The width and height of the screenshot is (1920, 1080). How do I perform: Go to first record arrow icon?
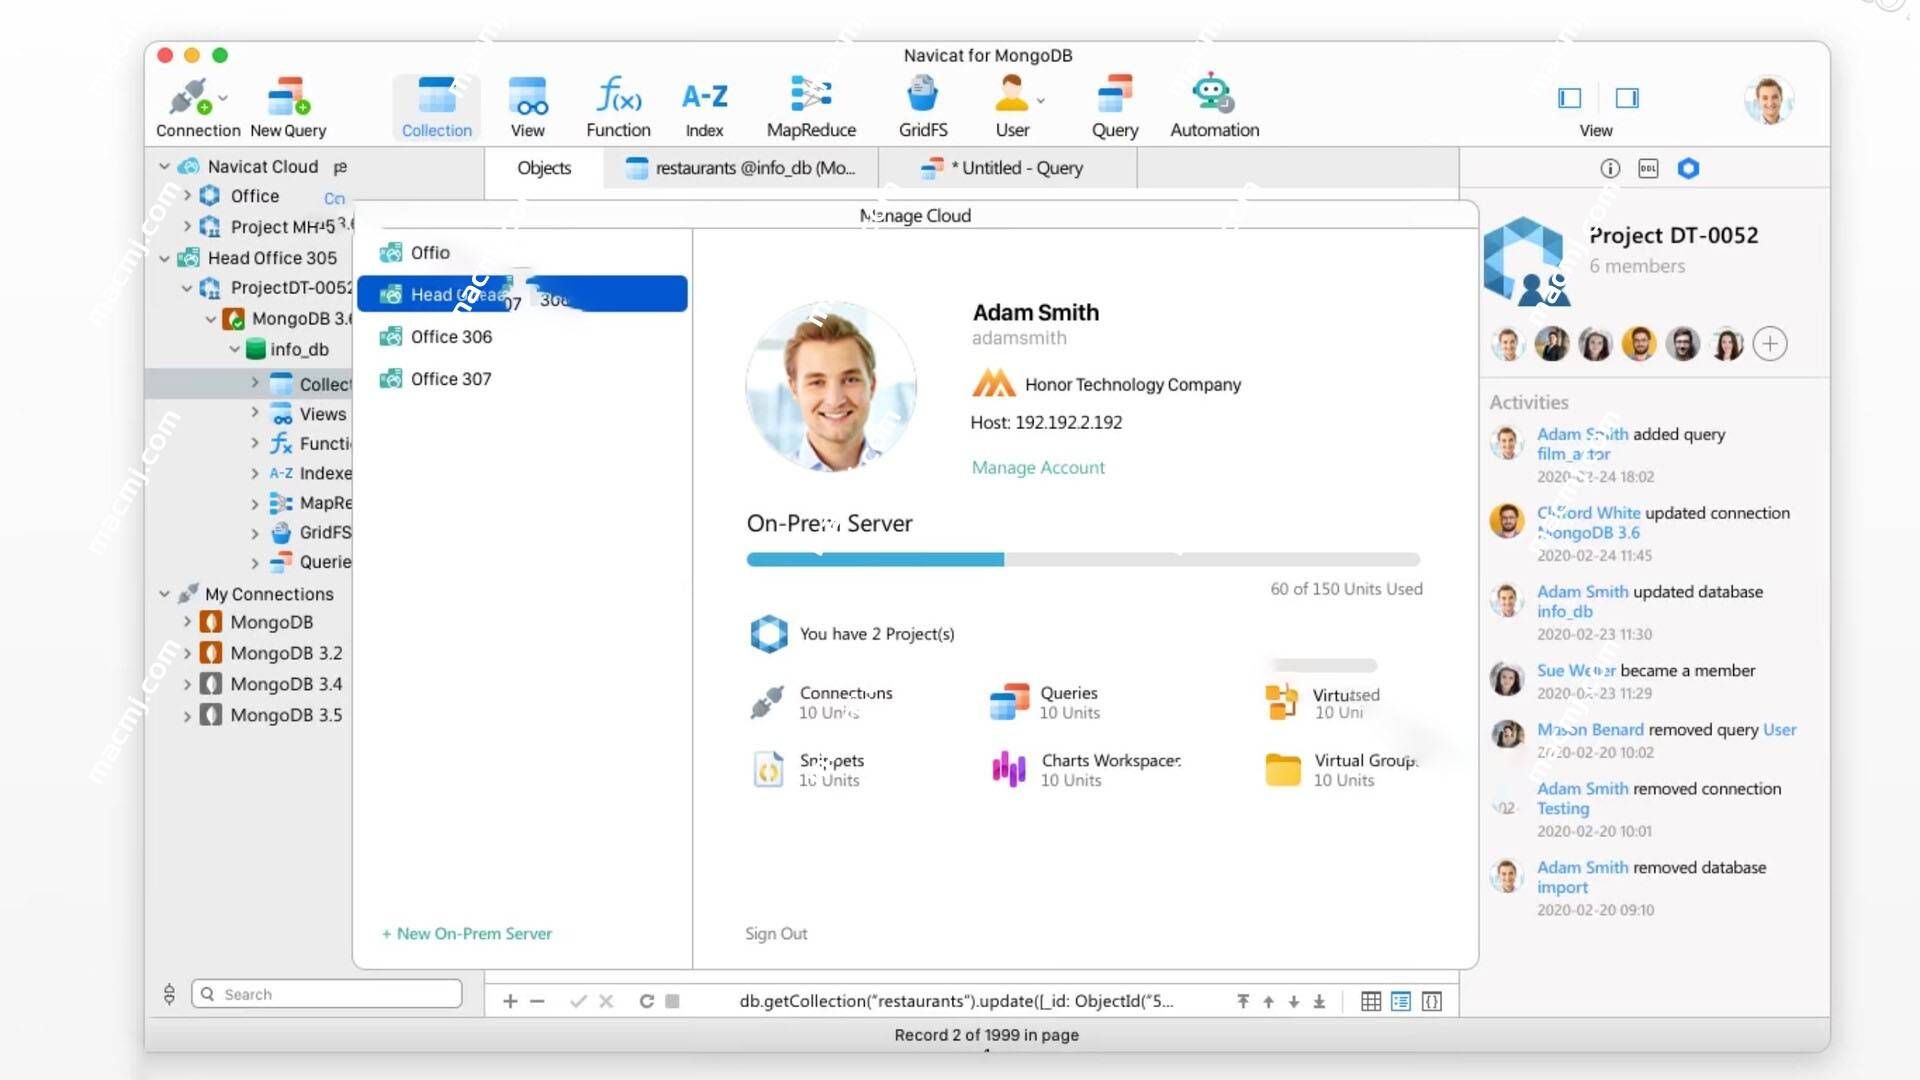click(1243, 1001)
